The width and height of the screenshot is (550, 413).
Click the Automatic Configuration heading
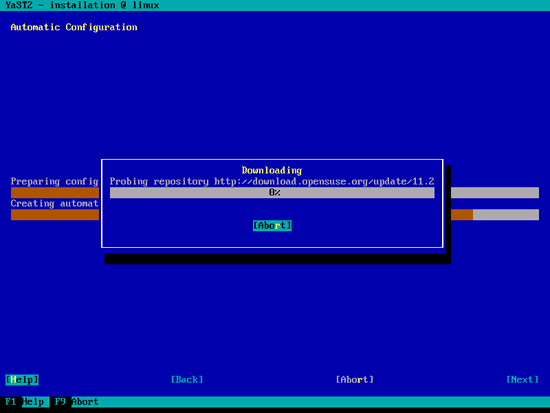[74, 27]
